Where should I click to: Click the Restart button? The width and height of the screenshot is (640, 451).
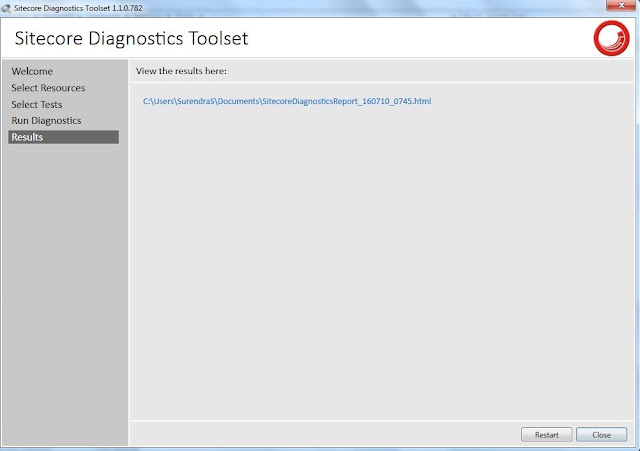(547, 435)
